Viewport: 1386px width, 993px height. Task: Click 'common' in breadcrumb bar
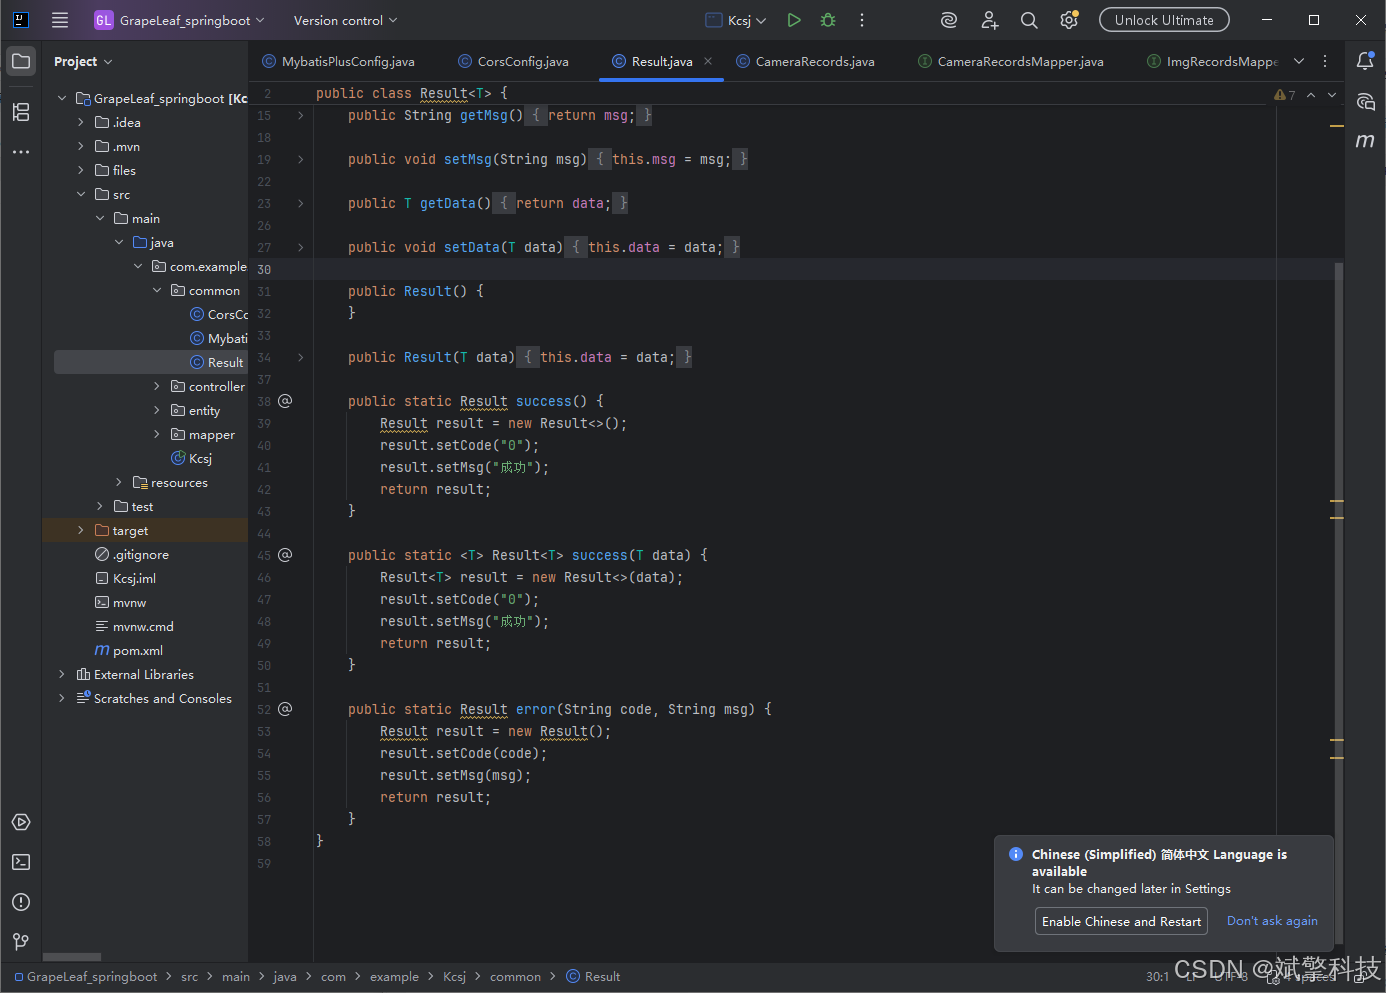coord(515,977)
